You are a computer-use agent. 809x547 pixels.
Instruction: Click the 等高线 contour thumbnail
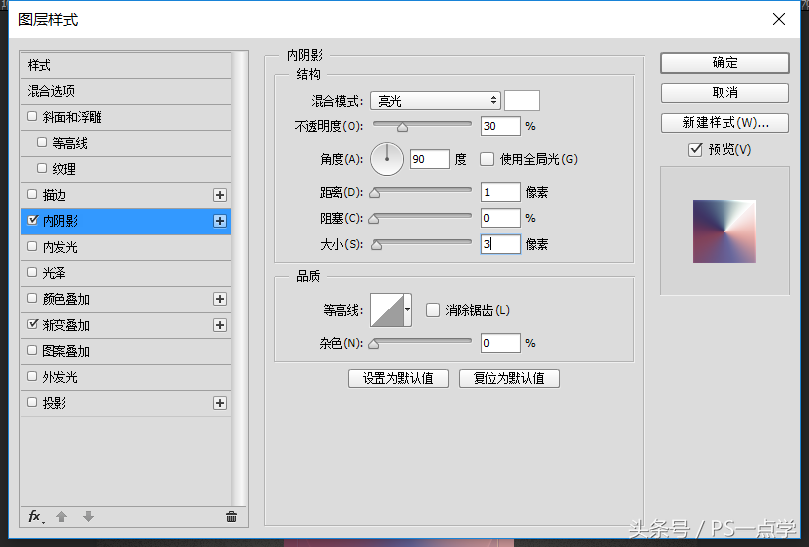pyautogui.click(x=387, y=310)
